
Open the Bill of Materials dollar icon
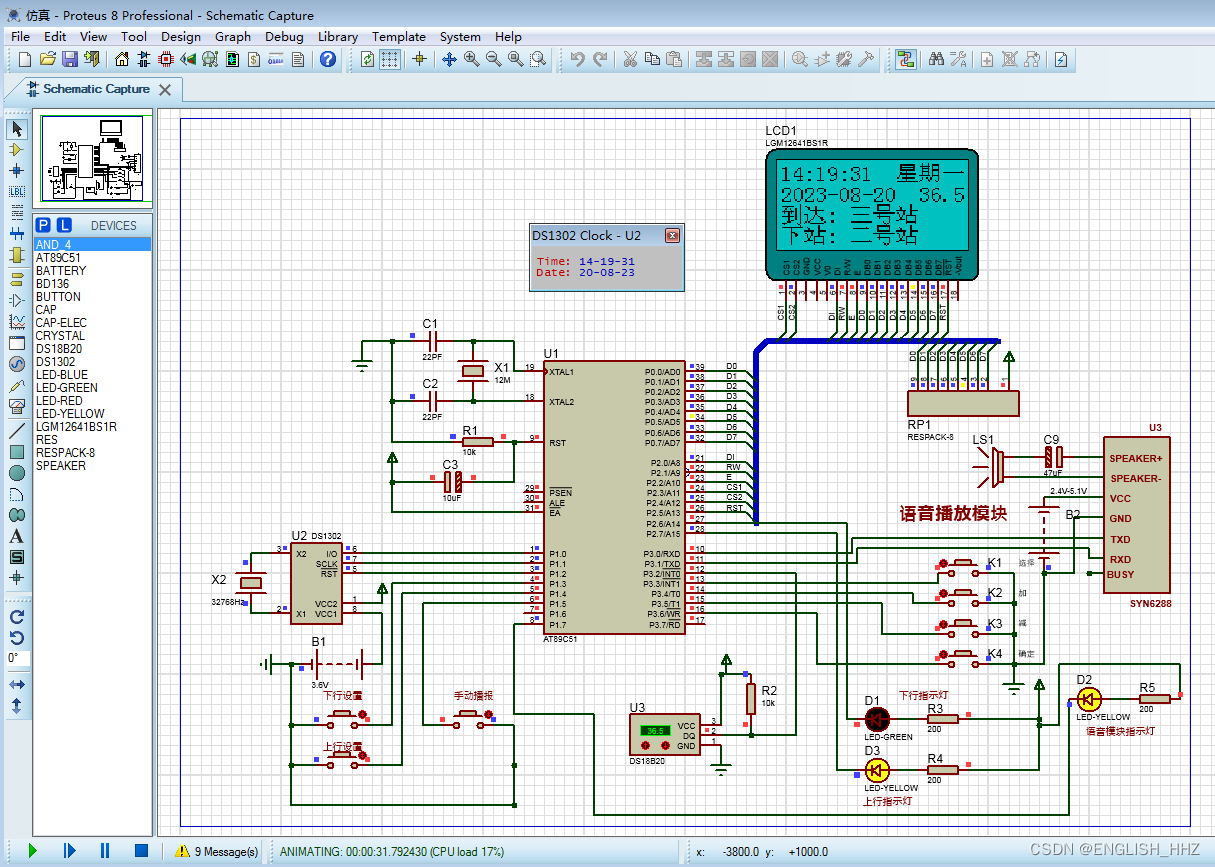click(254, 60)
